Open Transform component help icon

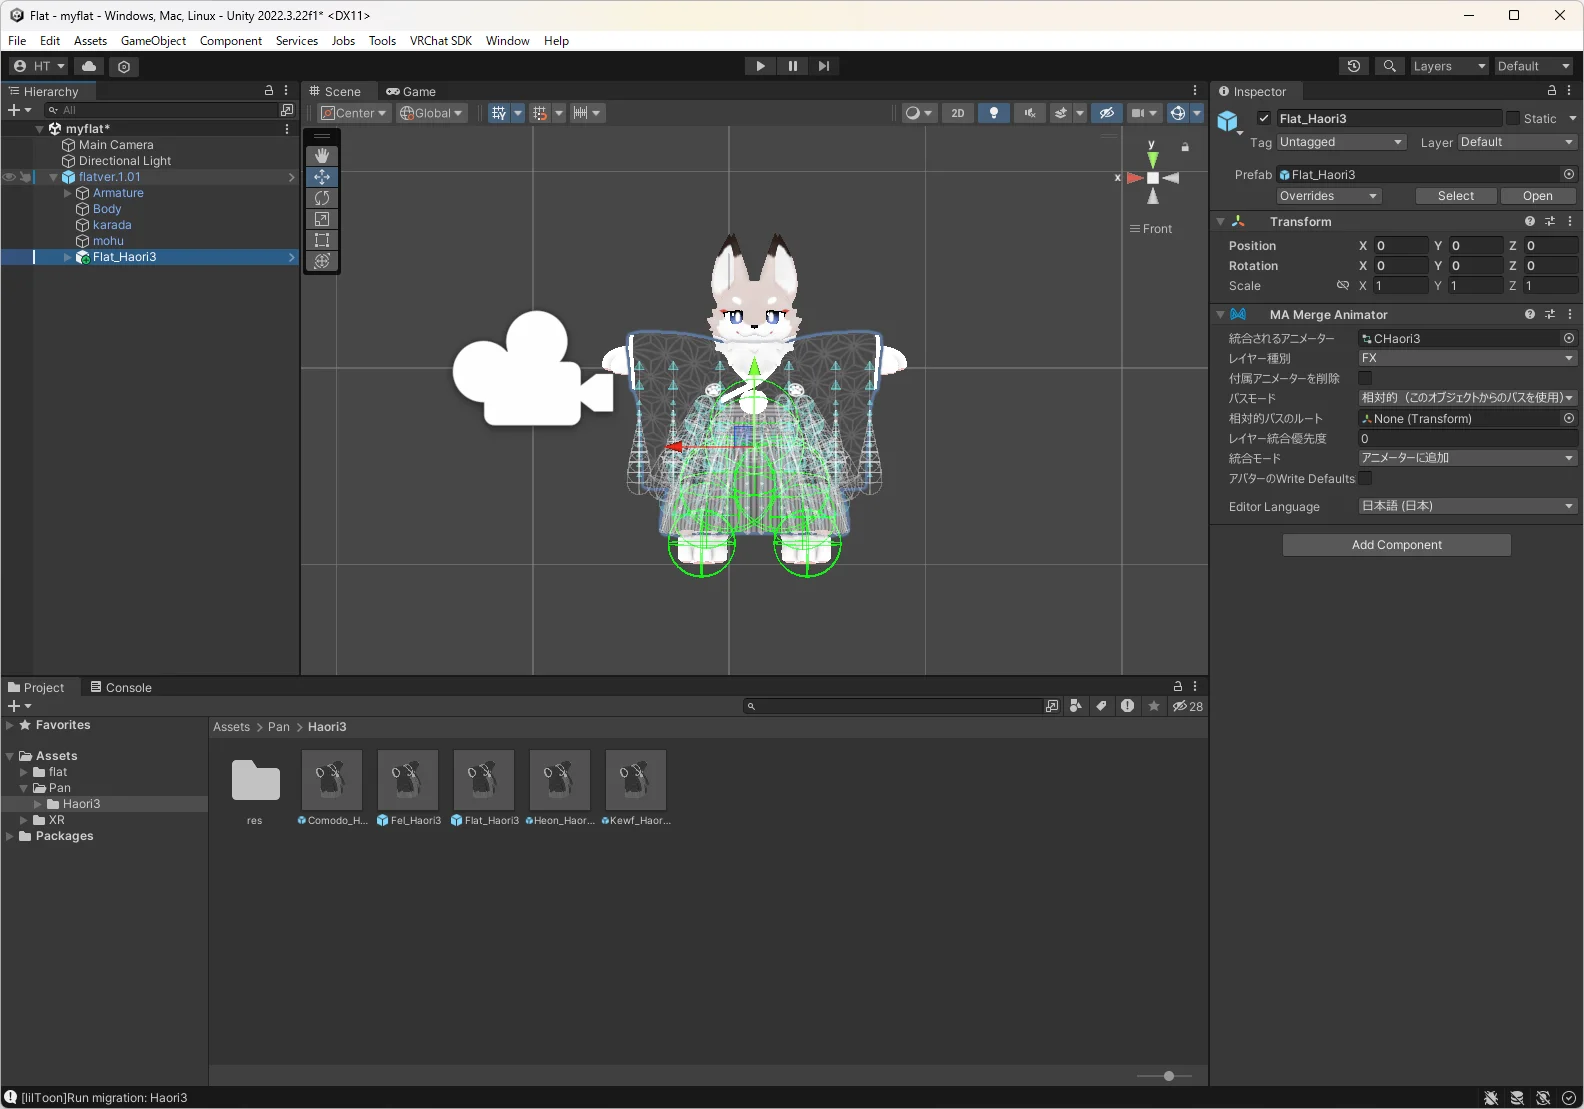point(1530,221)
